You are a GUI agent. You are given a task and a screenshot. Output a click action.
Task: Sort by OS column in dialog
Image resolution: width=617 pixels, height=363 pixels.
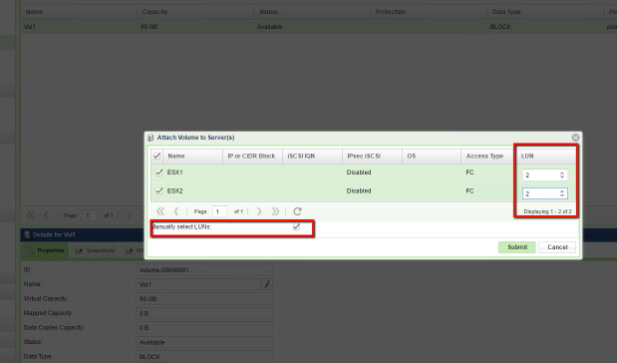(431, 156)
